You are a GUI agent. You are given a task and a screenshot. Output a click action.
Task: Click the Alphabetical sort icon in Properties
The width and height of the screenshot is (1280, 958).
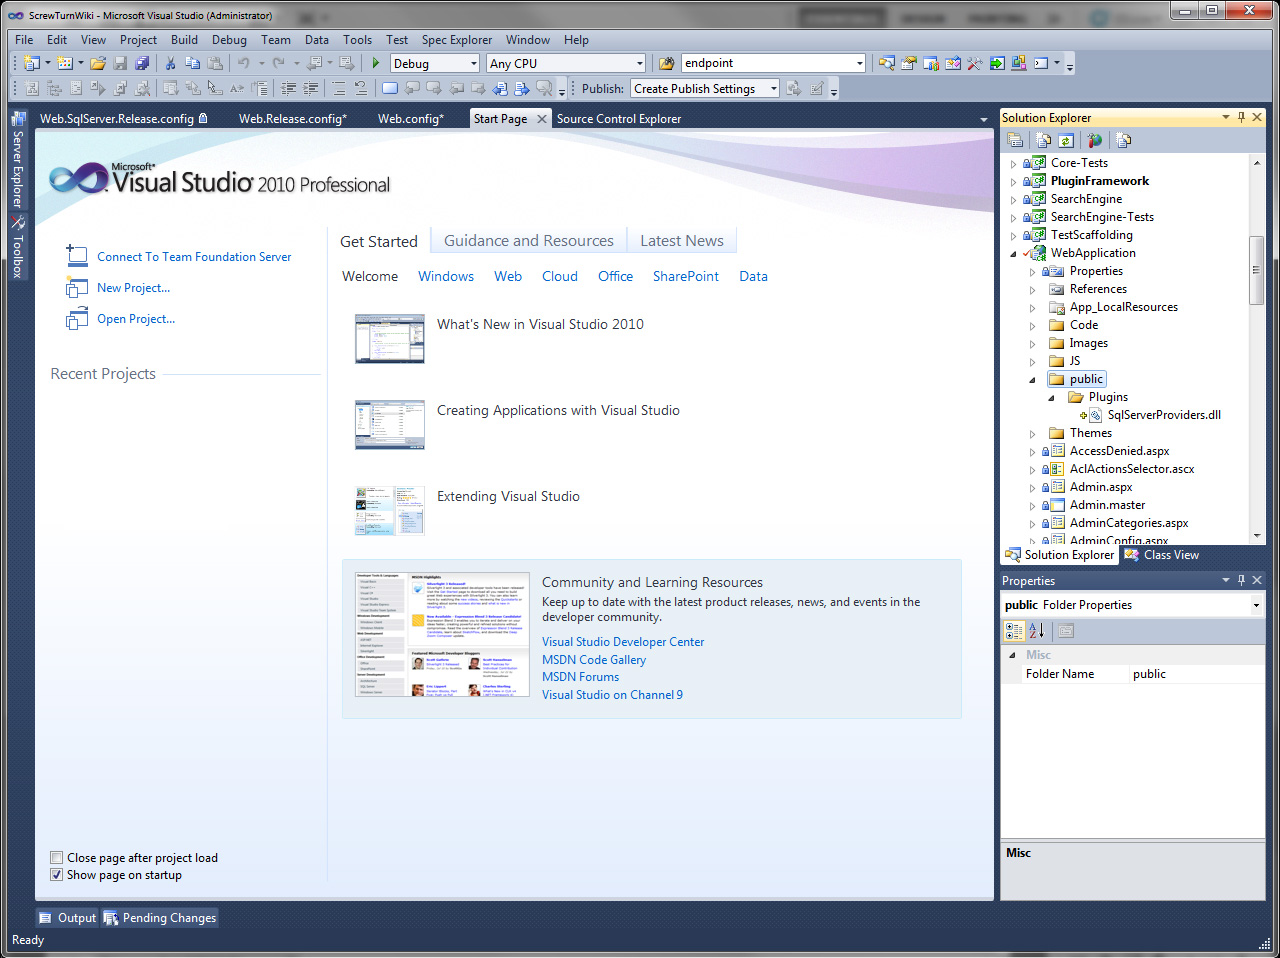[1037, 631]
